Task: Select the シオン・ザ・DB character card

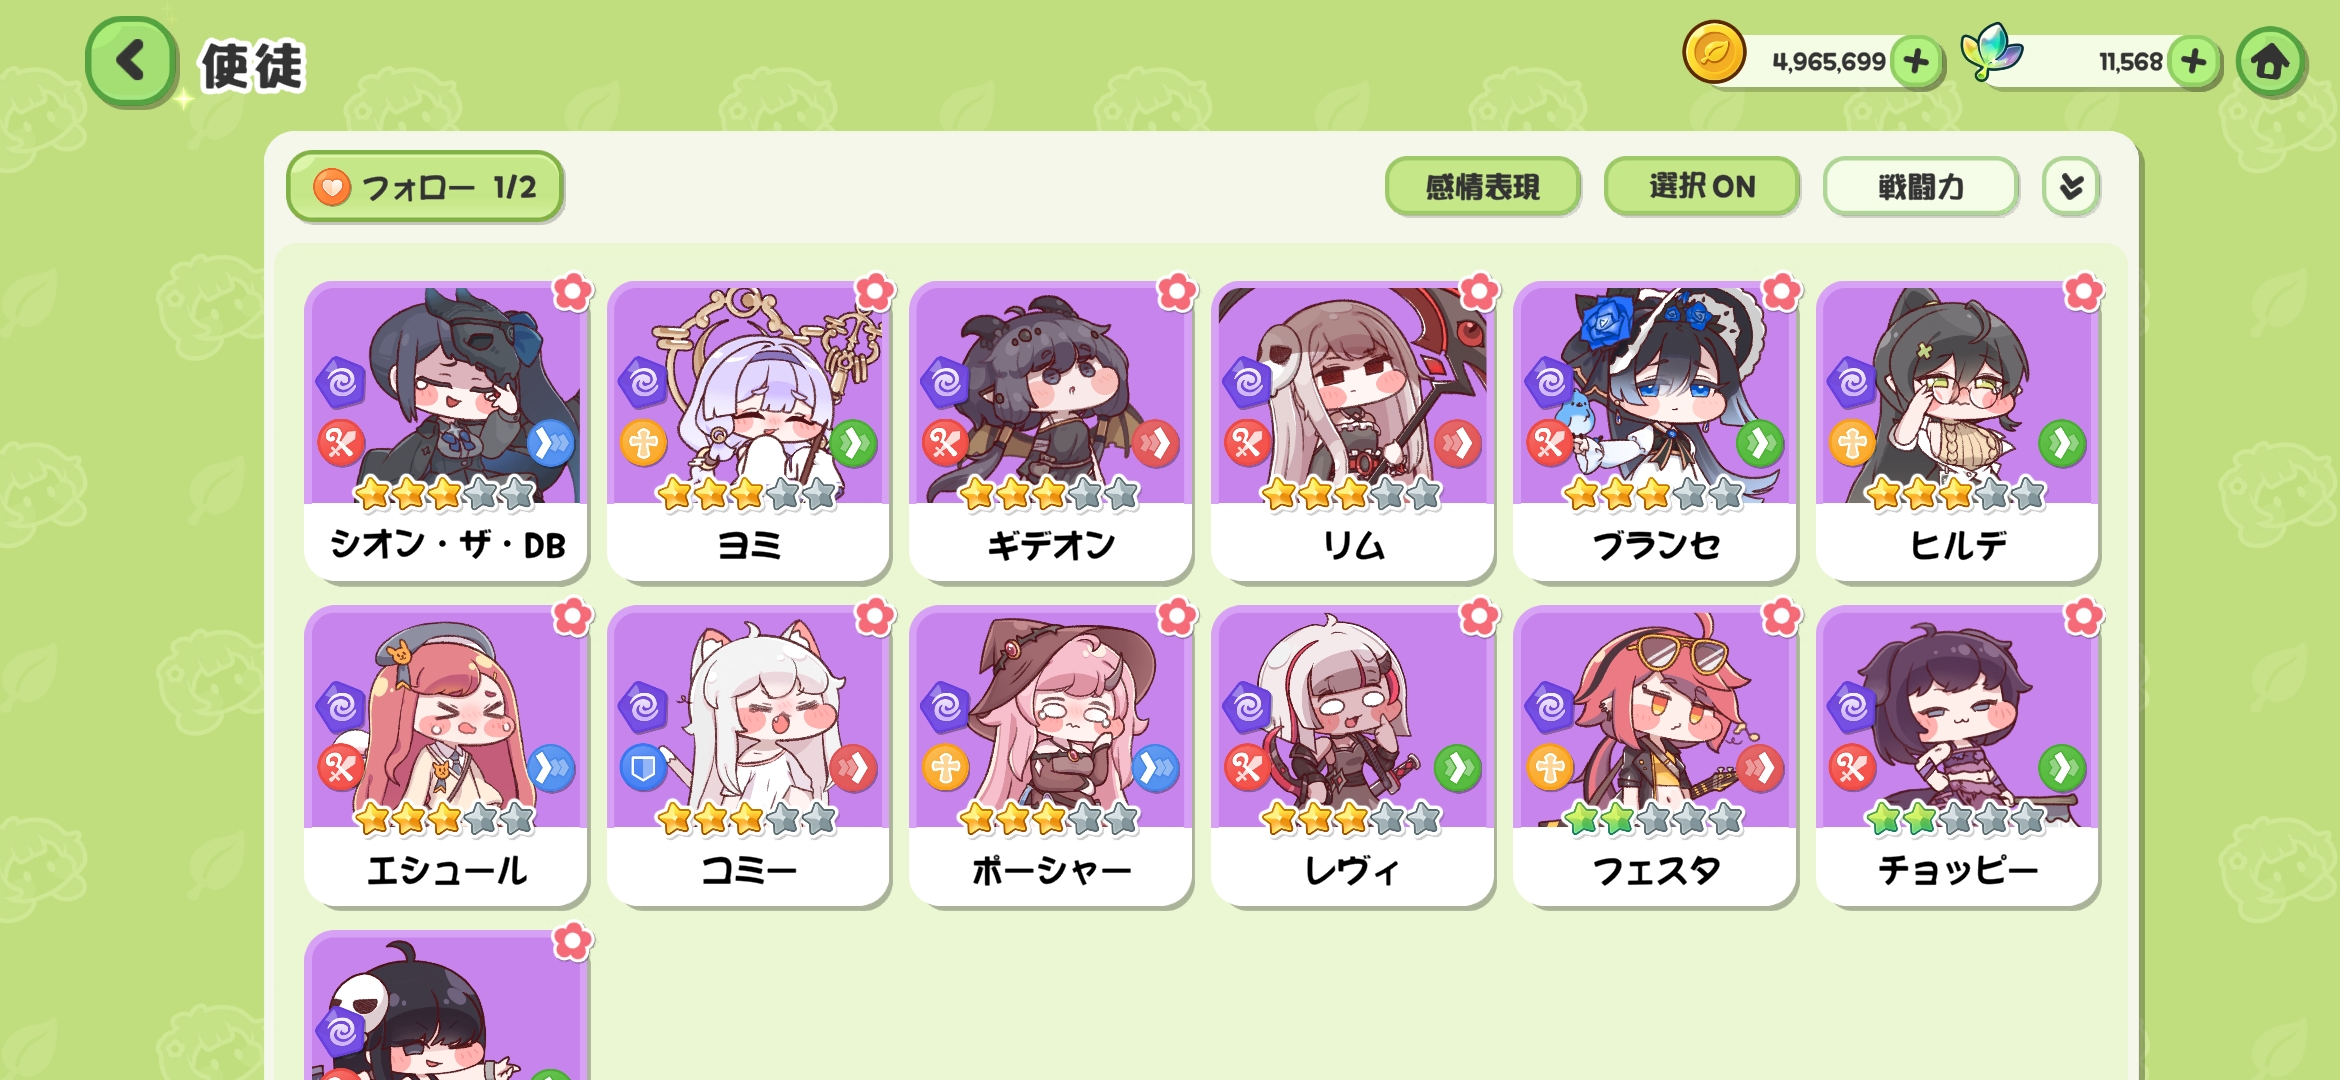Action: coord(446,432)
